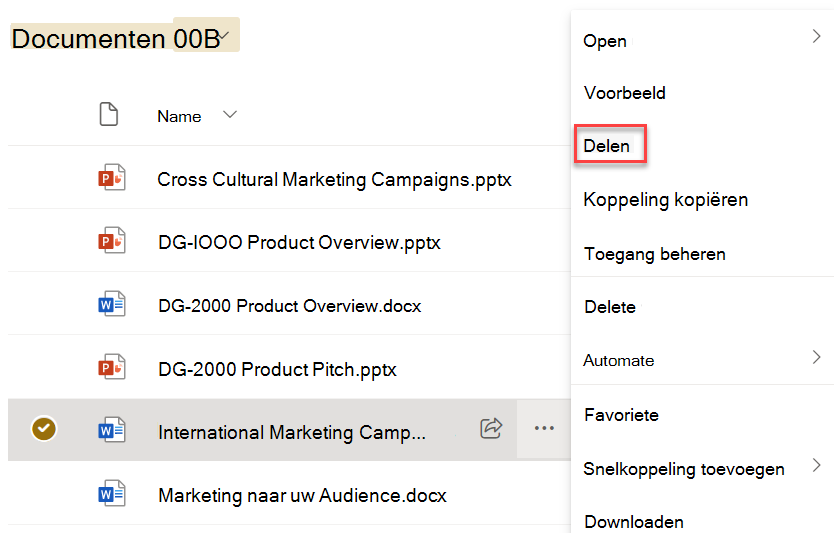Open the Name column sort dropdown arrow
Image resolution: width=834 pixels, height=533 pixels.
pos(230,114)
